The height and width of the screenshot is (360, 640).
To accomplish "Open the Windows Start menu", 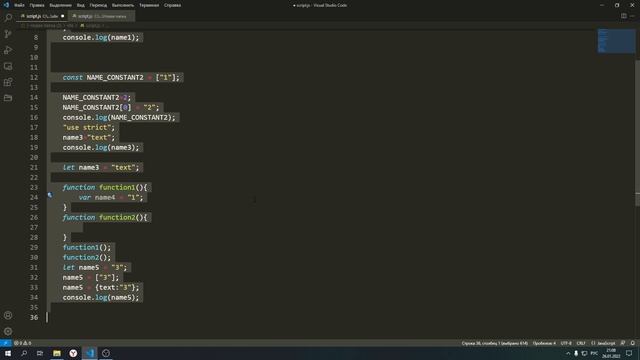I will (8, 353).
